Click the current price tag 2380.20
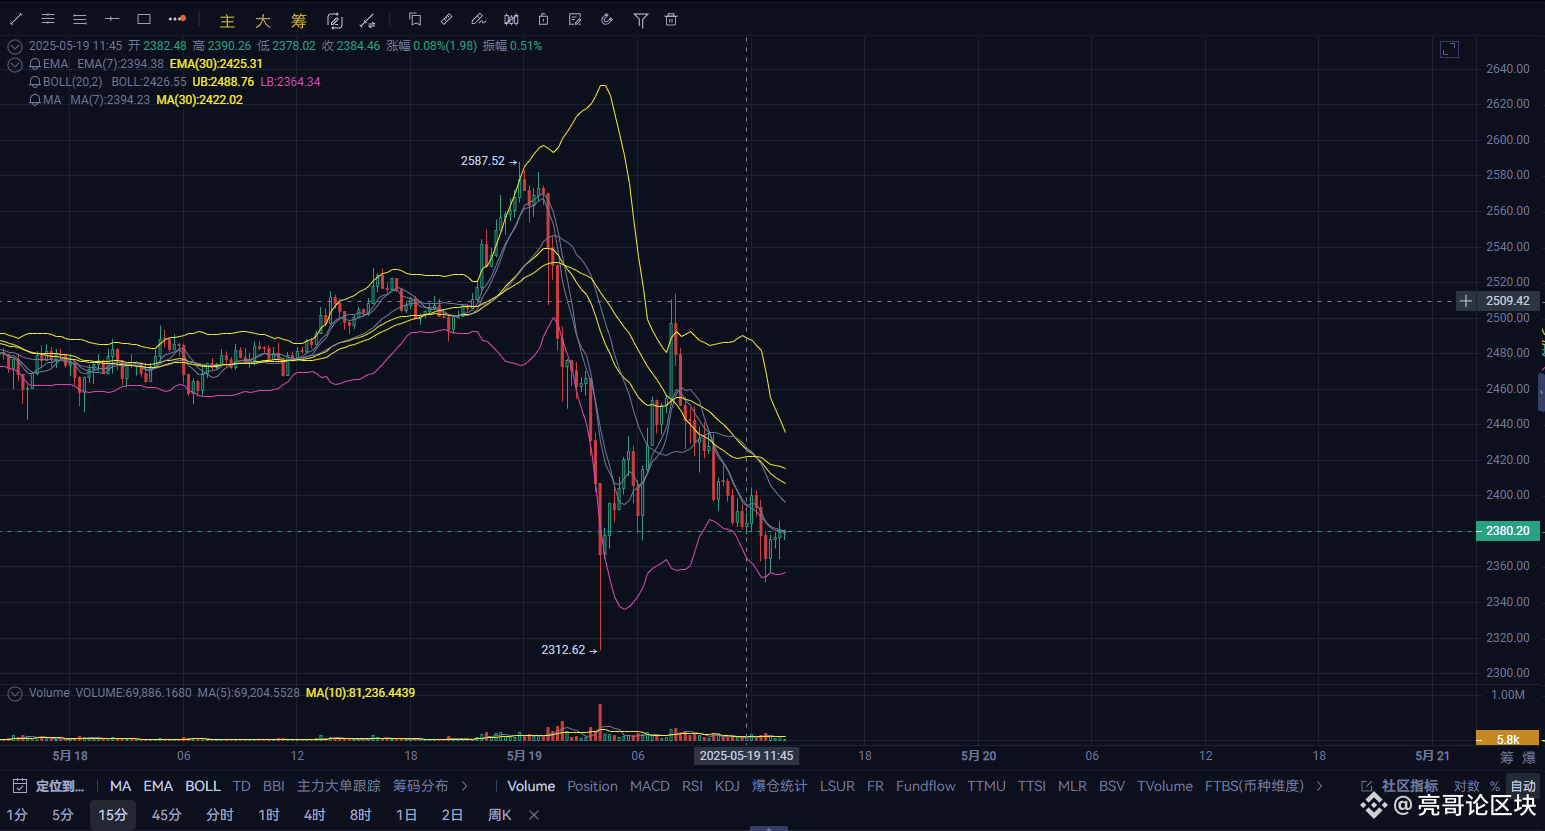1545x831 pixels. pyautogui.click(x=1507, y=531)
